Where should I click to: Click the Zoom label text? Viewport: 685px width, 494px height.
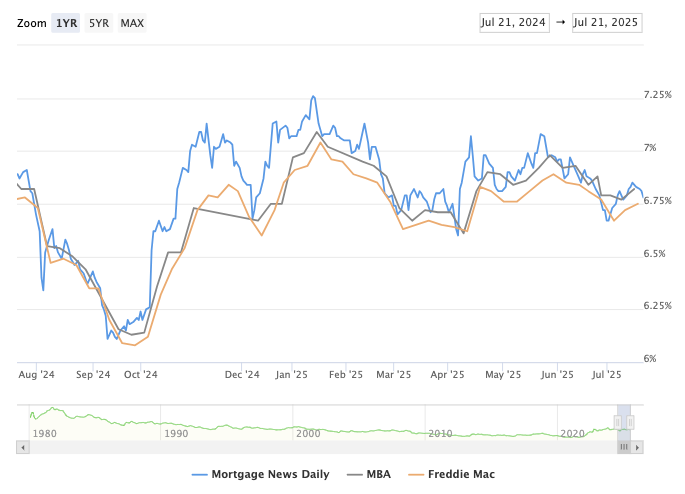[31, 23]
